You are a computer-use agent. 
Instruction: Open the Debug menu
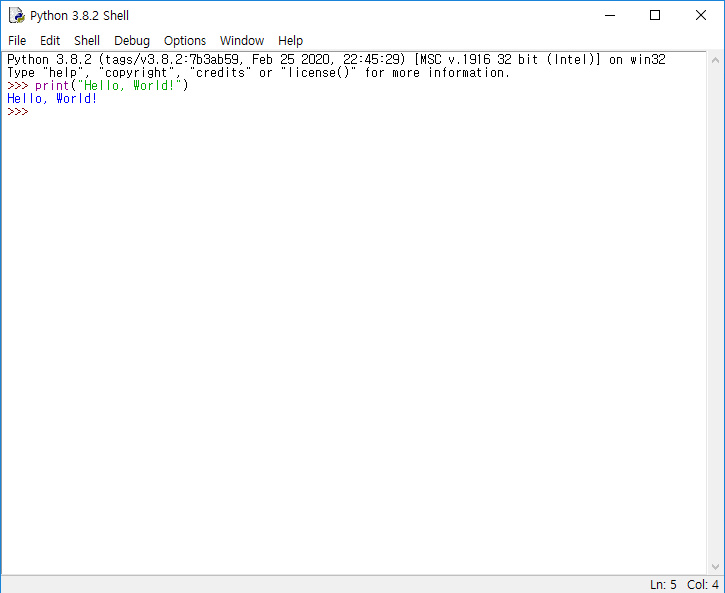(x=132, y=41)
